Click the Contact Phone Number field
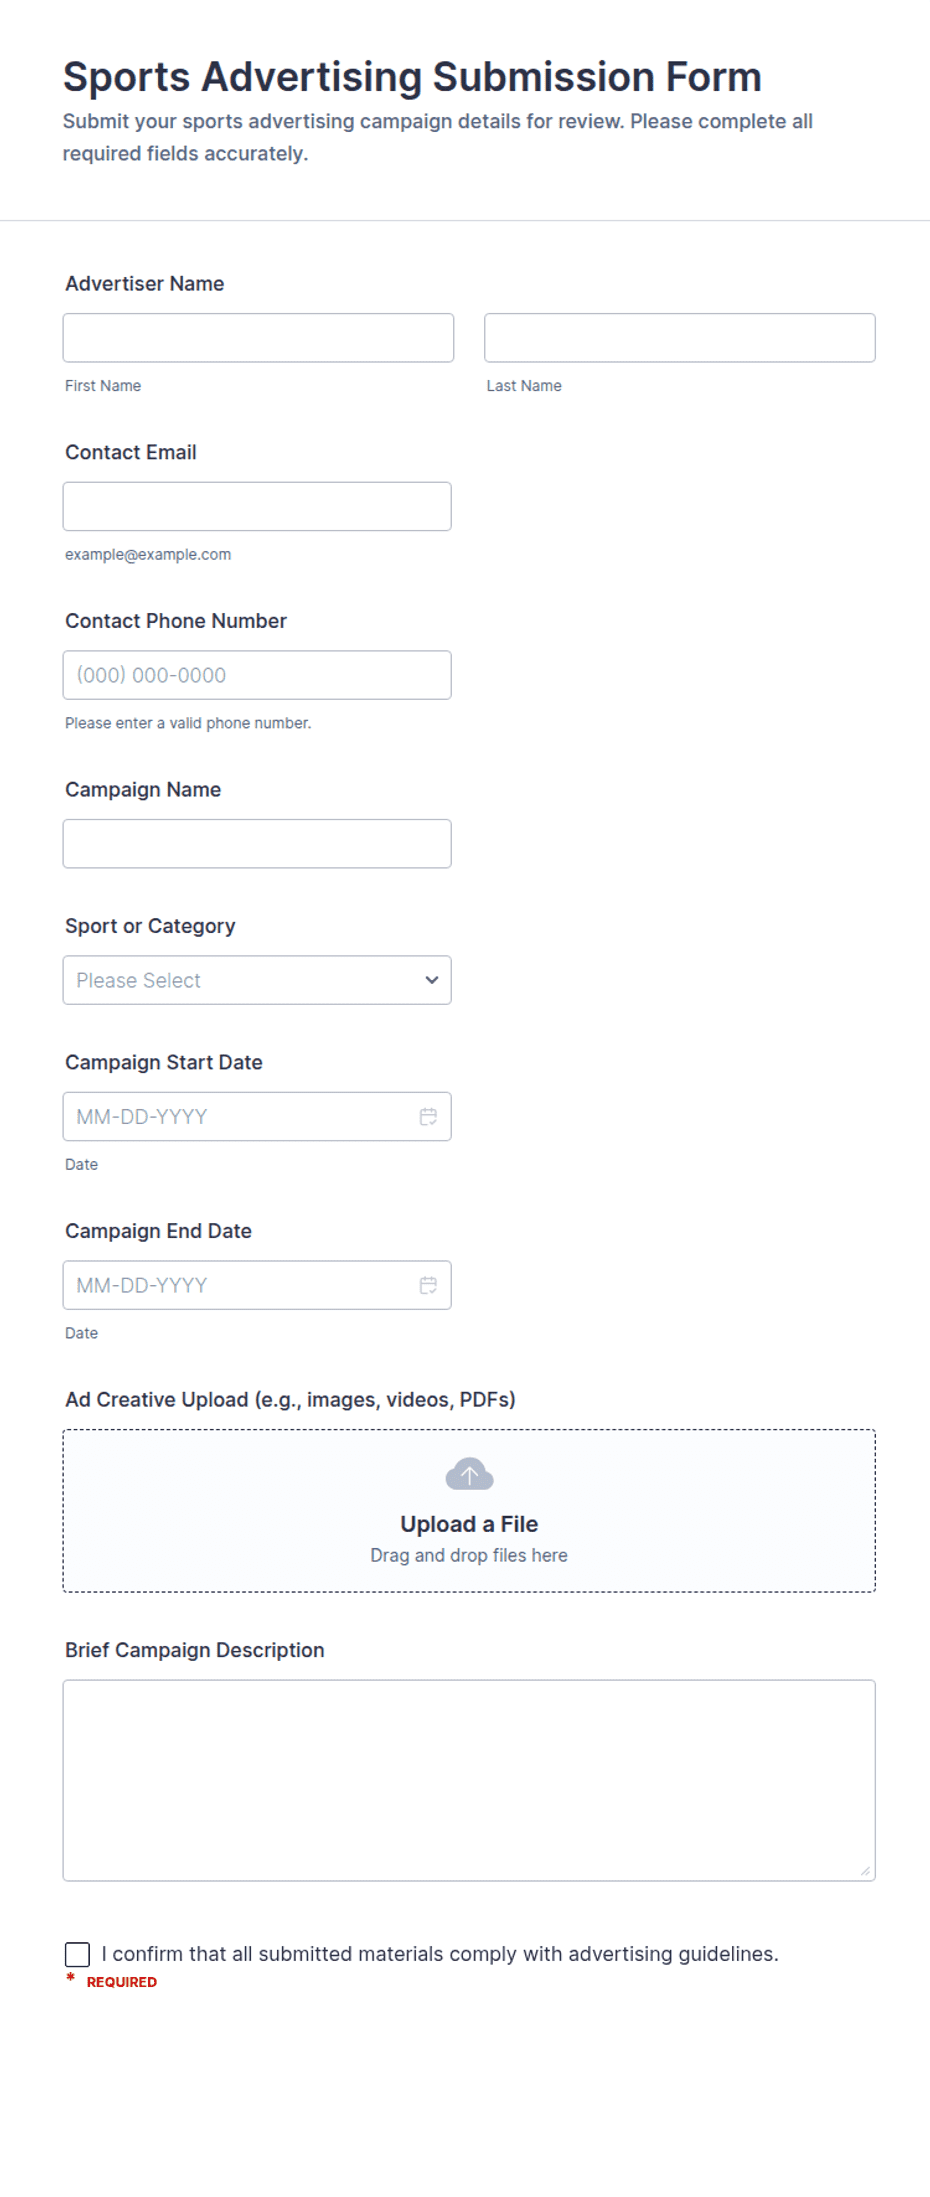The image size is (930, 2197). click(257, 675)
